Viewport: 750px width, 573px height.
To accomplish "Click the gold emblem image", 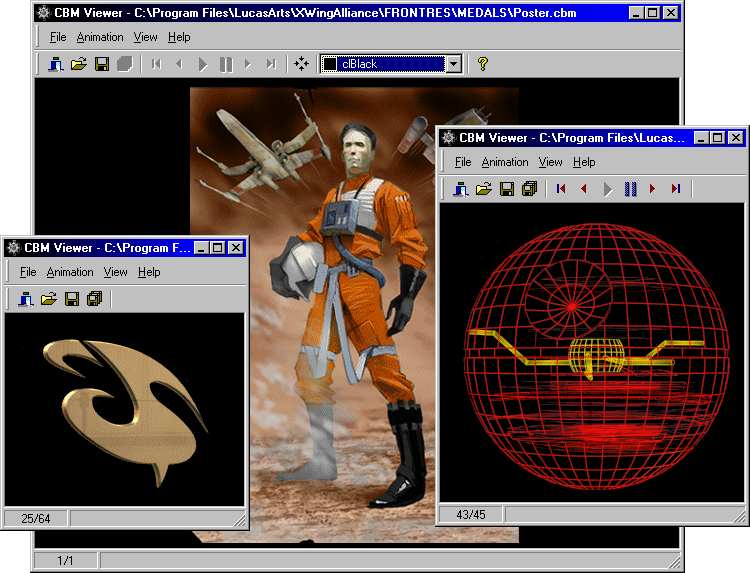I will (x=125, y=411).
